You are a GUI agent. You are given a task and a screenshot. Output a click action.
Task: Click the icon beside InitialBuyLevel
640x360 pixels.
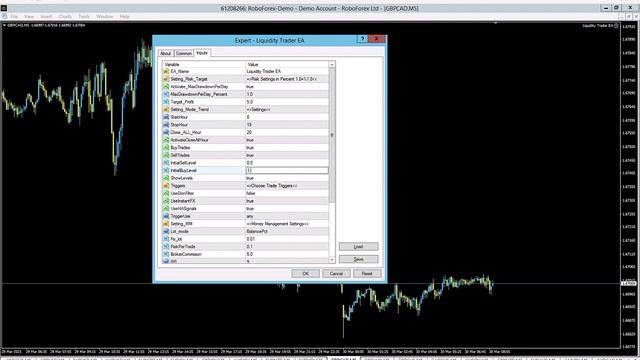[166, 171]
